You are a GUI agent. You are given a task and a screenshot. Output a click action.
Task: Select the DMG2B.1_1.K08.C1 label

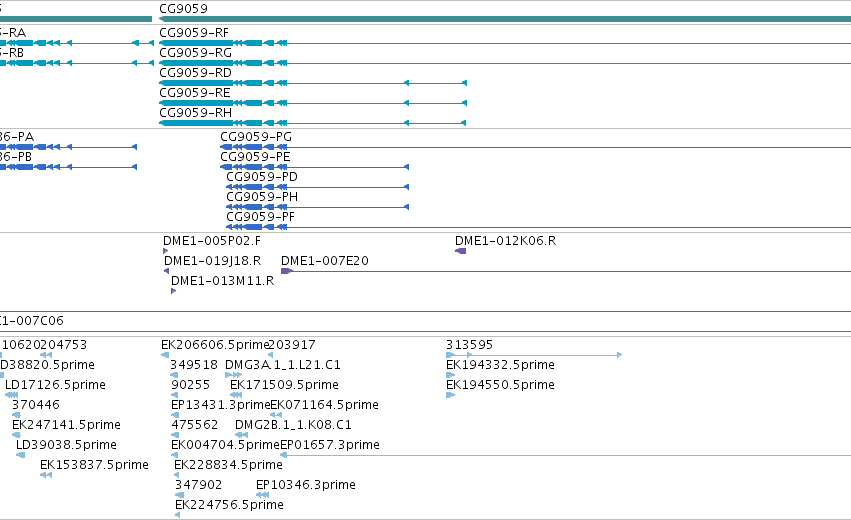click(x=293, y=425)
